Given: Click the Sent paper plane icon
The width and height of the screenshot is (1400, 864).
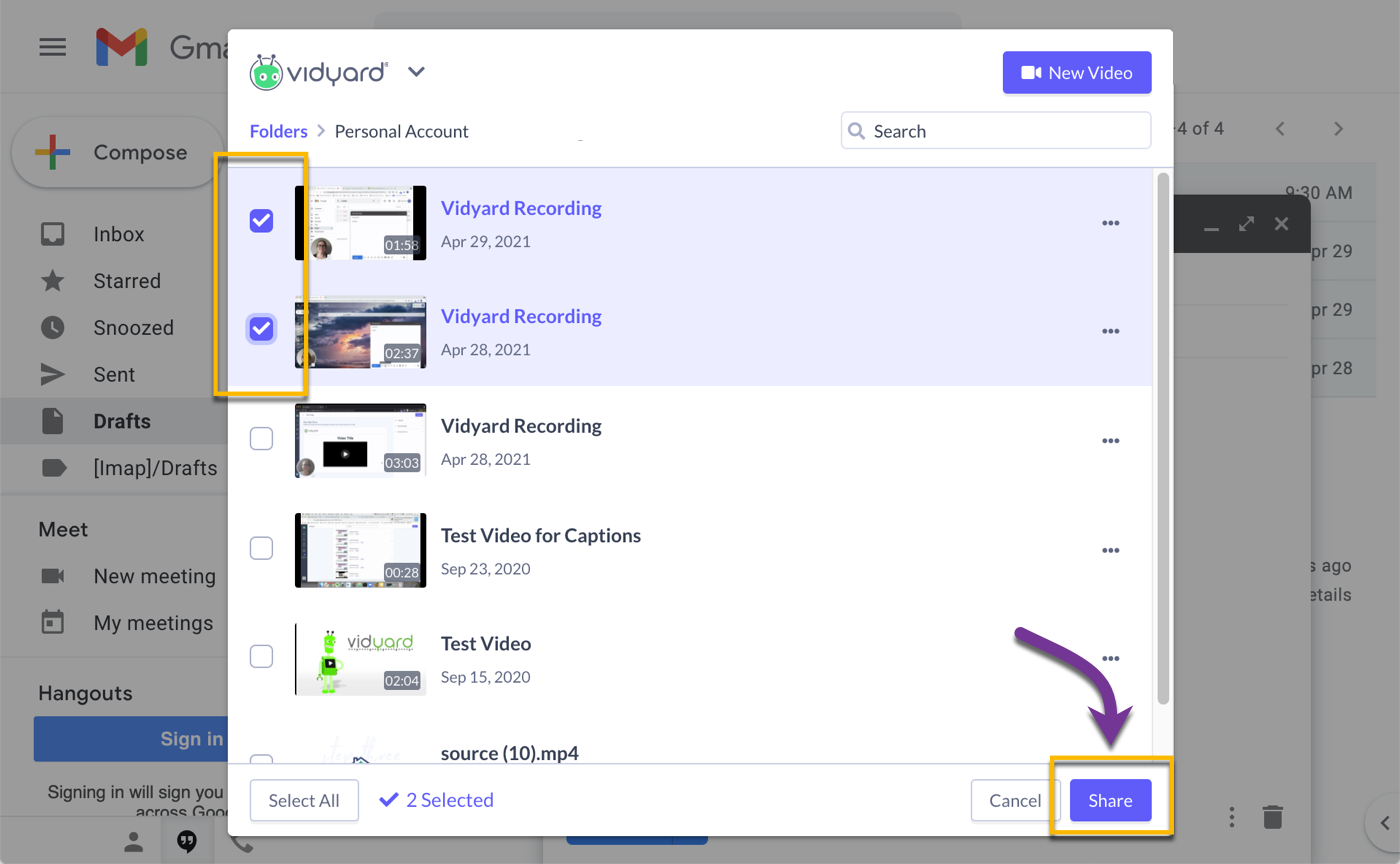Looking at the screenshot, I should [53, 374].
